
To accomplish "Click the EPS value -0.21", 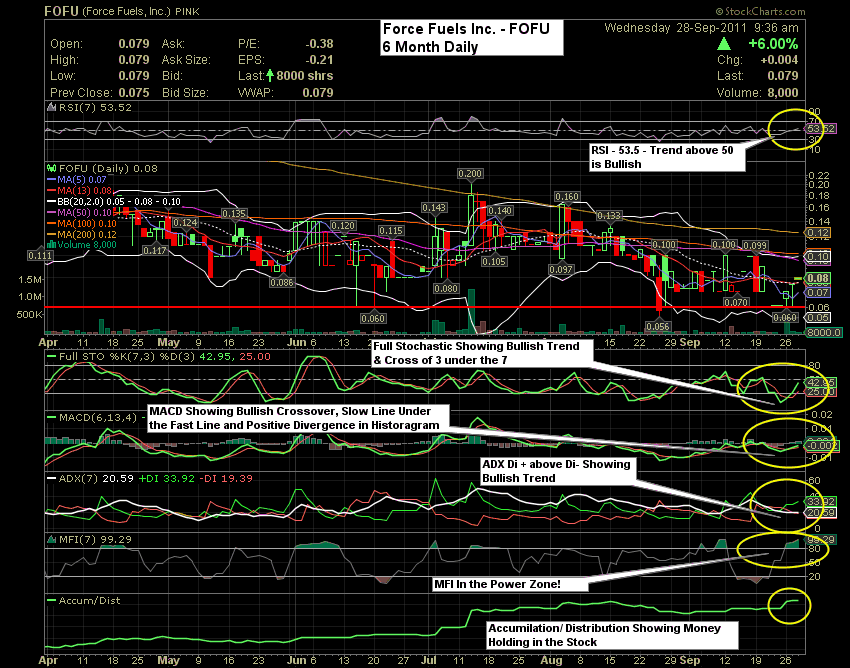I will 319,60.
